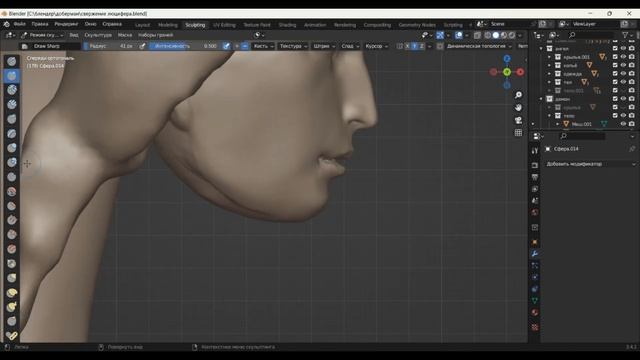Select the Draw Sharp brush tool
This screenshot has width=640, height=360.
click(12, 76)
